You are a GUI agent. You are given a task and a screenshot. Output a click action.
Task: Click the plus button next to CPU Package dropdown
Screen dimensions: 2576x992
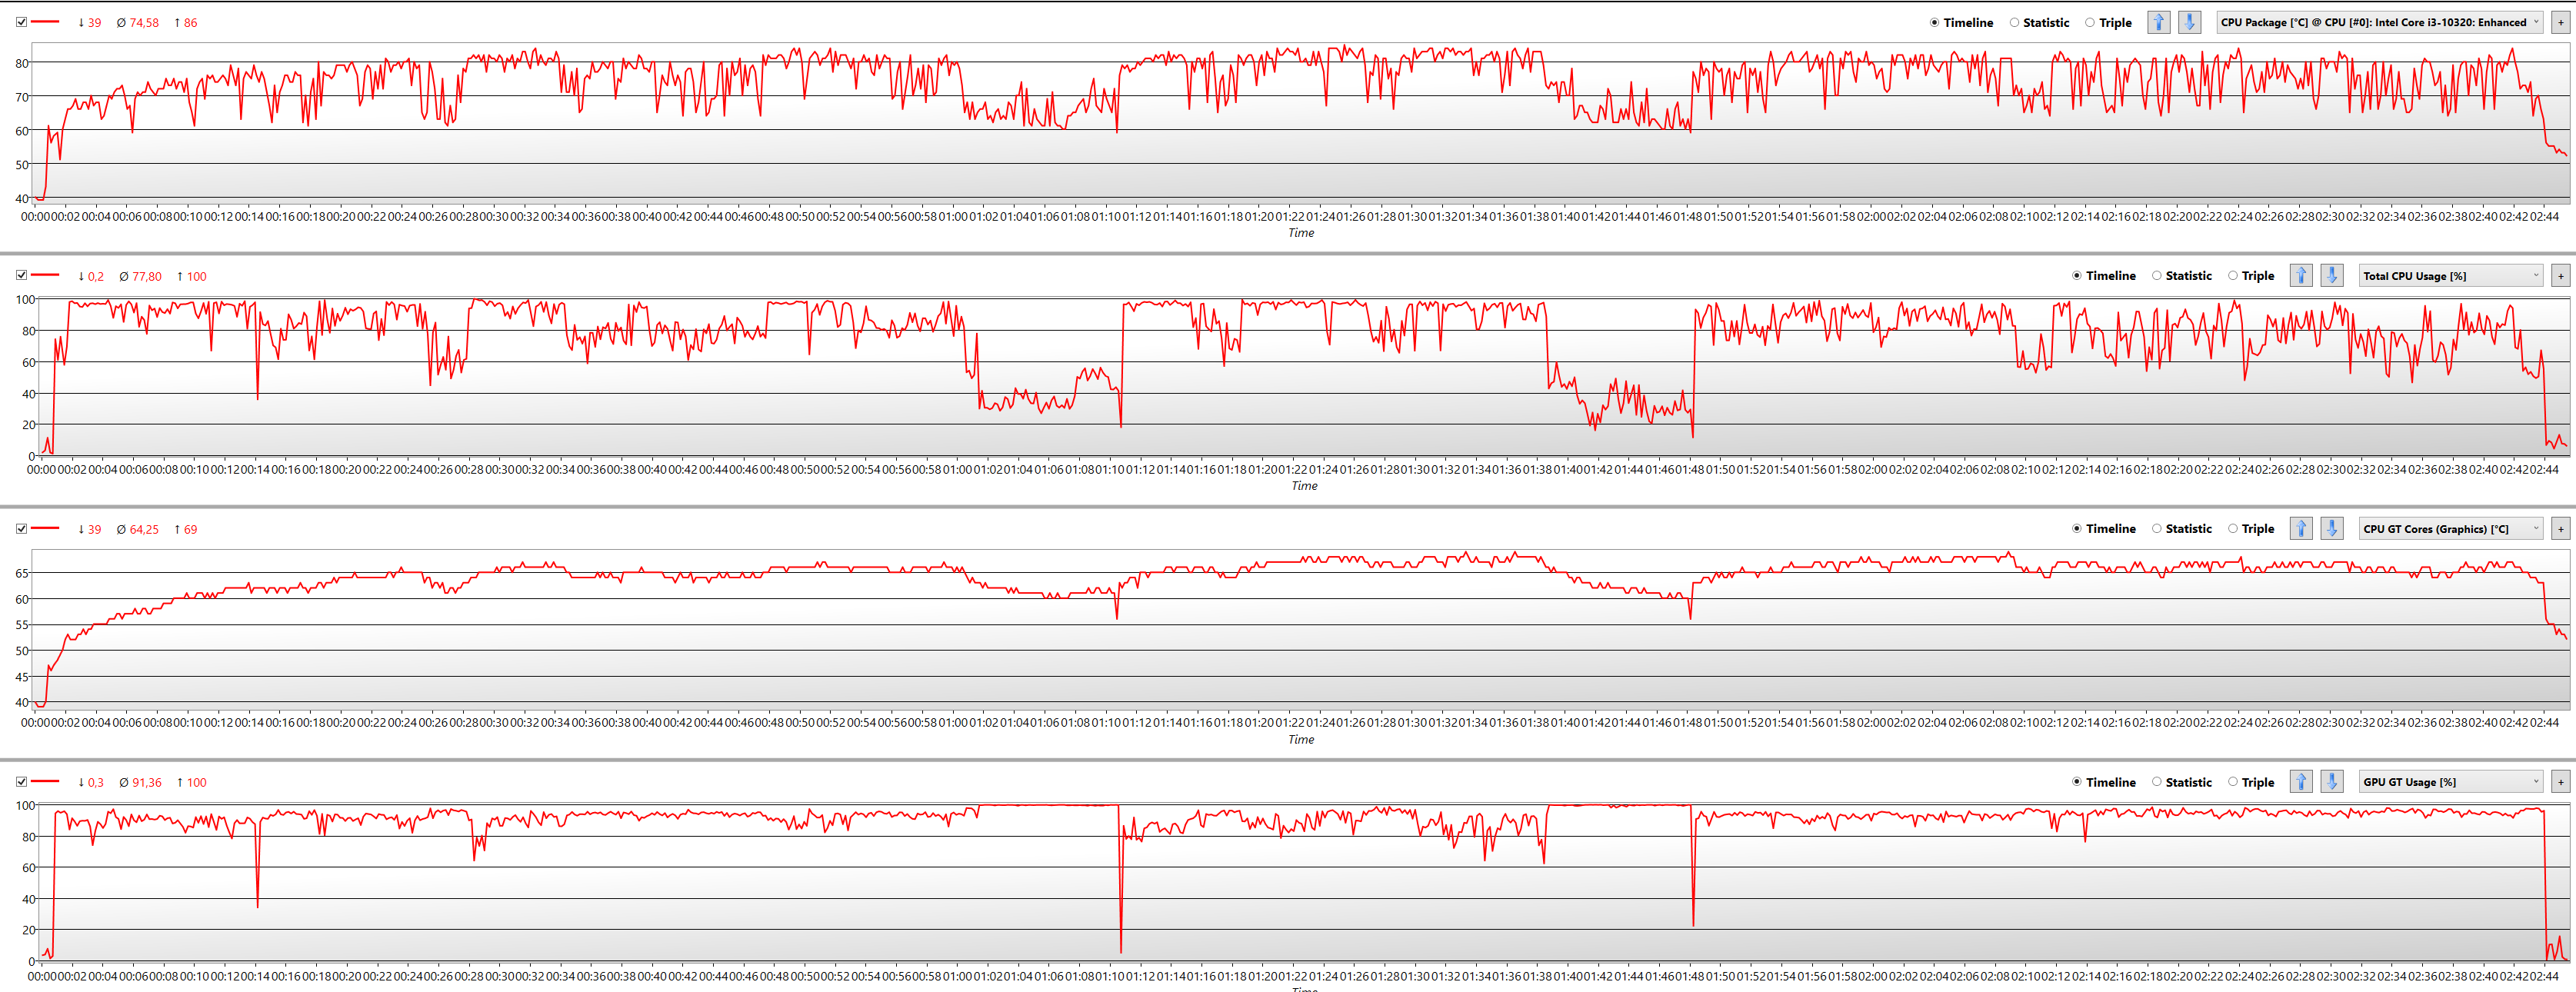2560,22
